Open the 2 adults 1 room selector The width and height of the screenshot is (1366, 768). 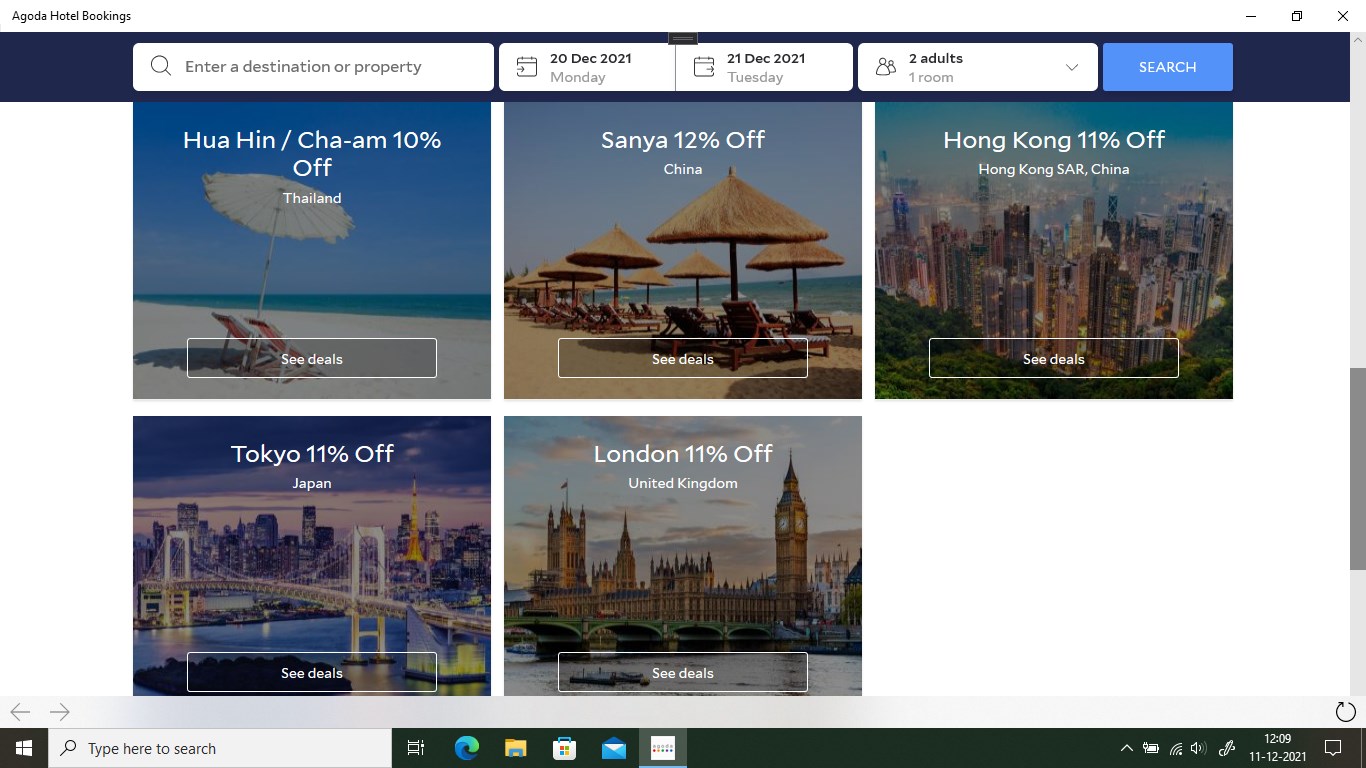[x=977, y=67]
